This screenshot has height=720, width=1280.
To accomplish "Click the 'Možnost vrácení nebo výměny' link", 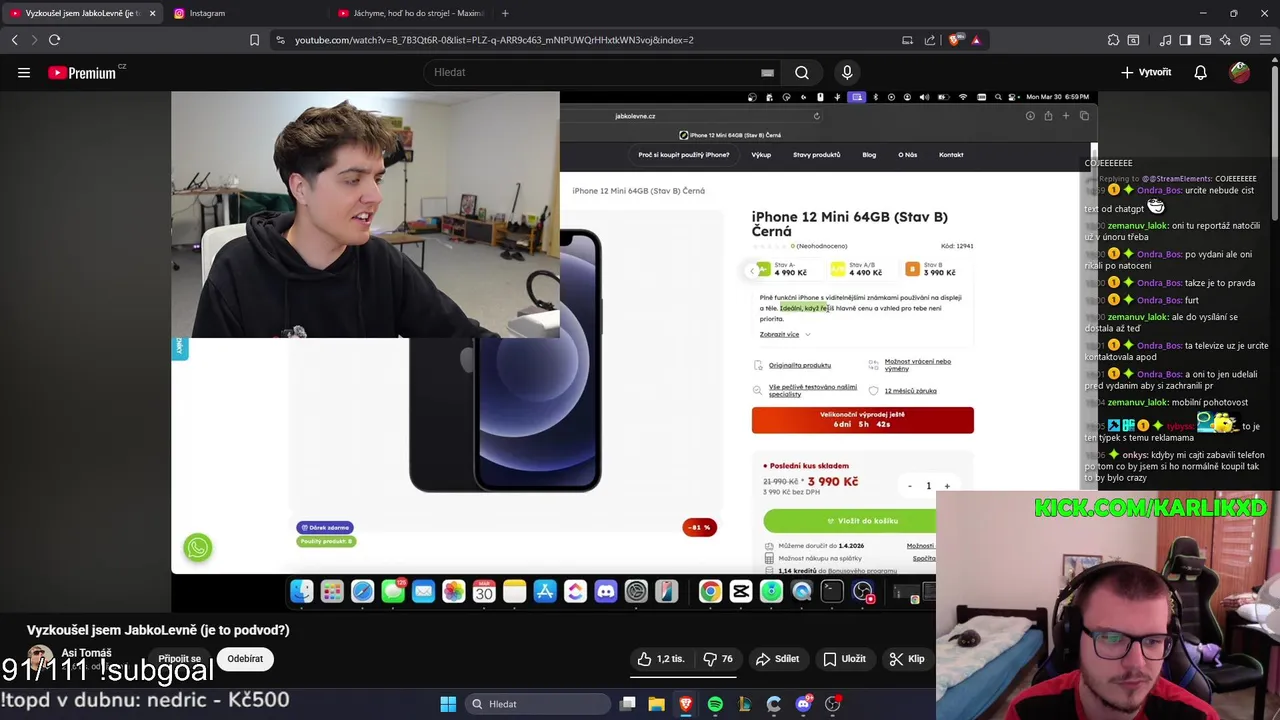I will [917, 365].
